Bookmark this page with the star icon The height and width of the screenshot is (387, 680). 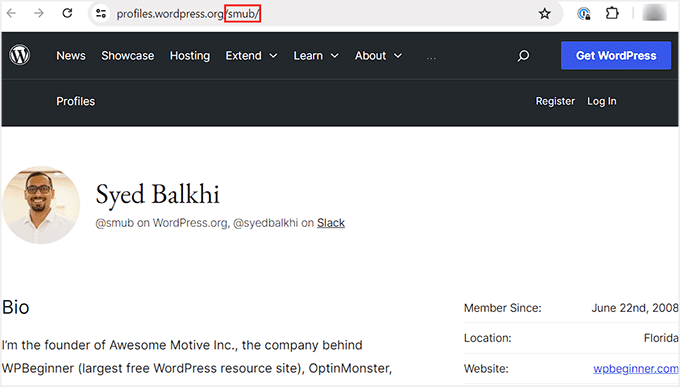tap(544, 14)
